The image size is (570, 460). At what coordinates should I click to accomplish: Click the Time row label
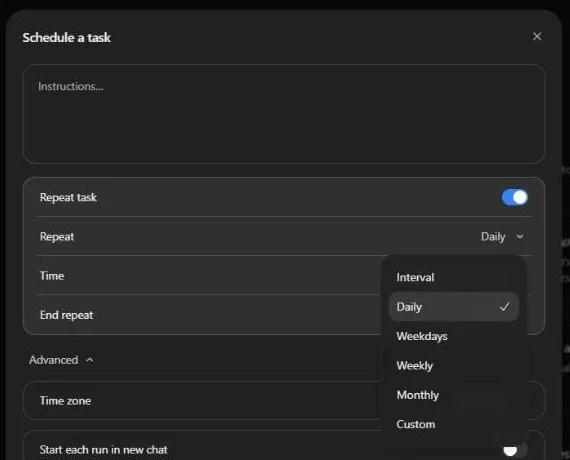coord(52,276)
